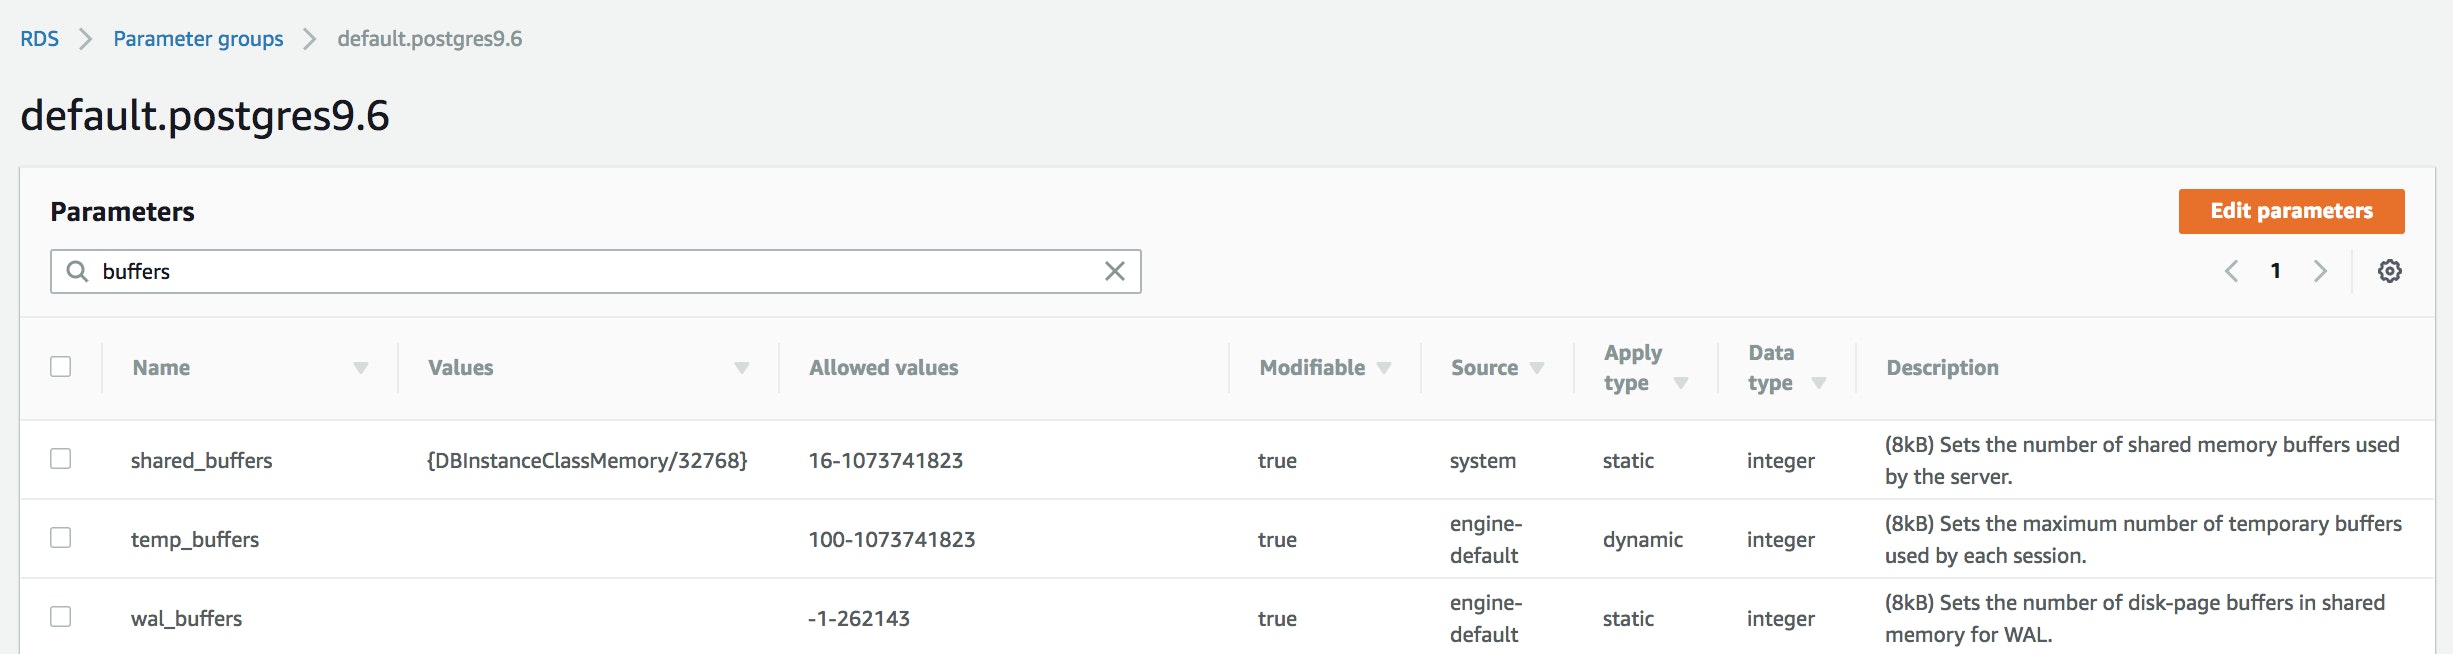
Task: Open Parameter groups breadcrumb link
Action: [x=198, y=39]
